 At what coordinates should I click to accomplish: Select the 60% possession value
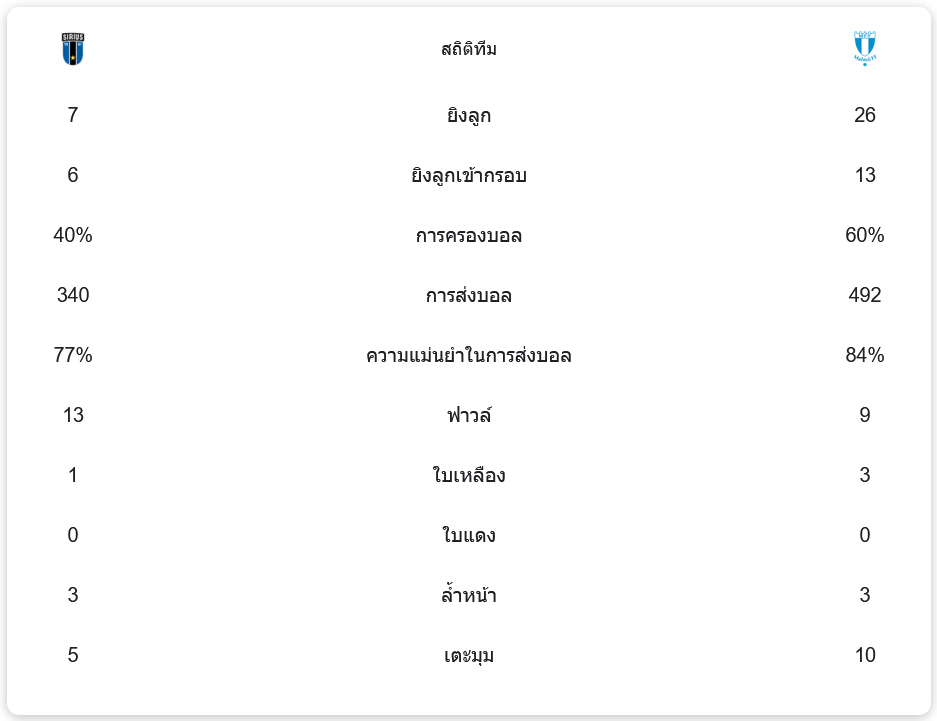[x=865, y=235]
